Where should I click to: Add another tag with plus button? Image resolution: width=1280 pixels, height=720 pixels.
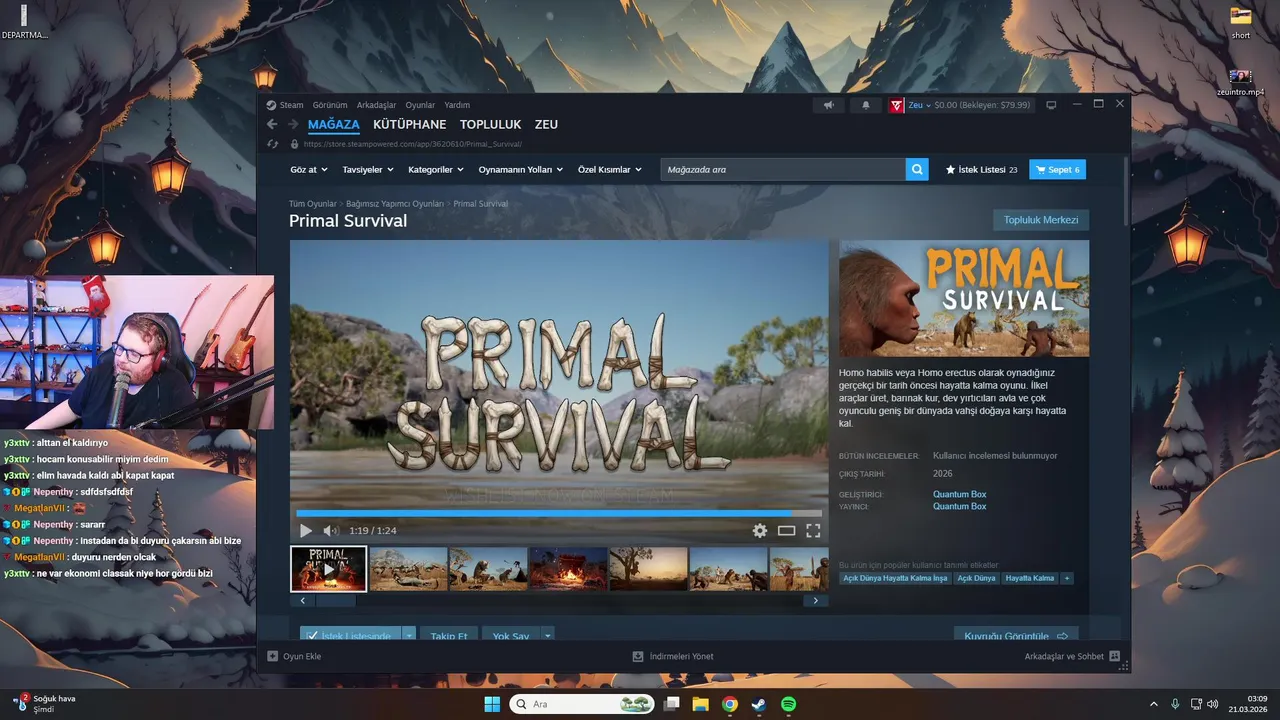pos(1066,578)
